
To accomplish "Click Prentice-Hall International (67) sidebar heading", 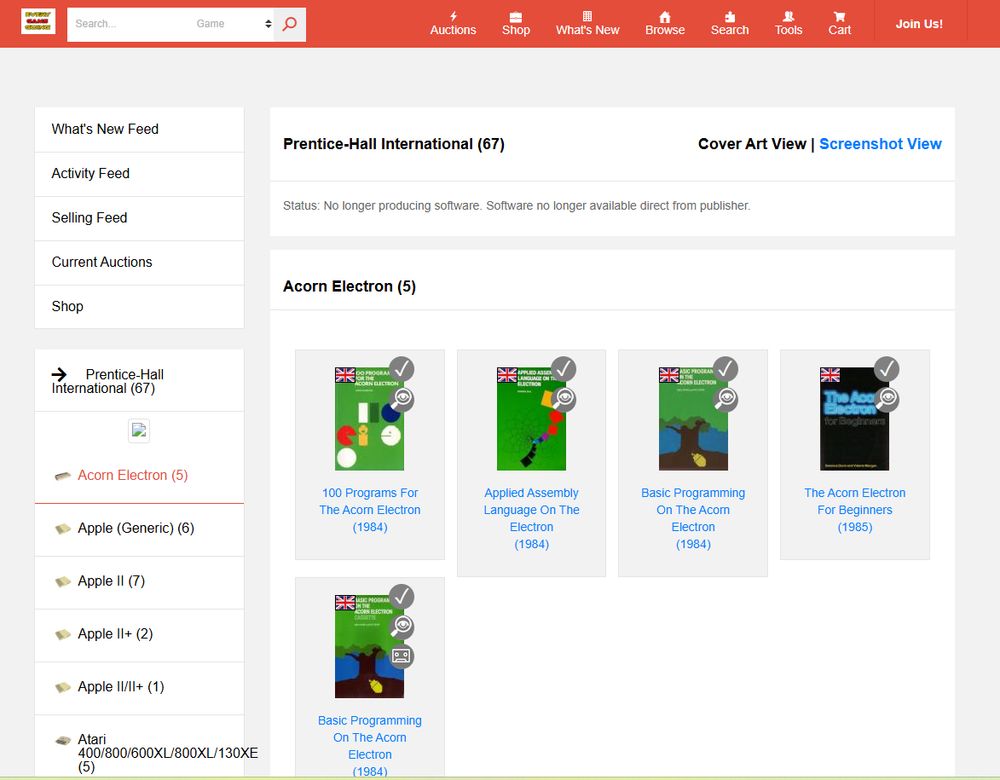I will (x=108, y=381).
